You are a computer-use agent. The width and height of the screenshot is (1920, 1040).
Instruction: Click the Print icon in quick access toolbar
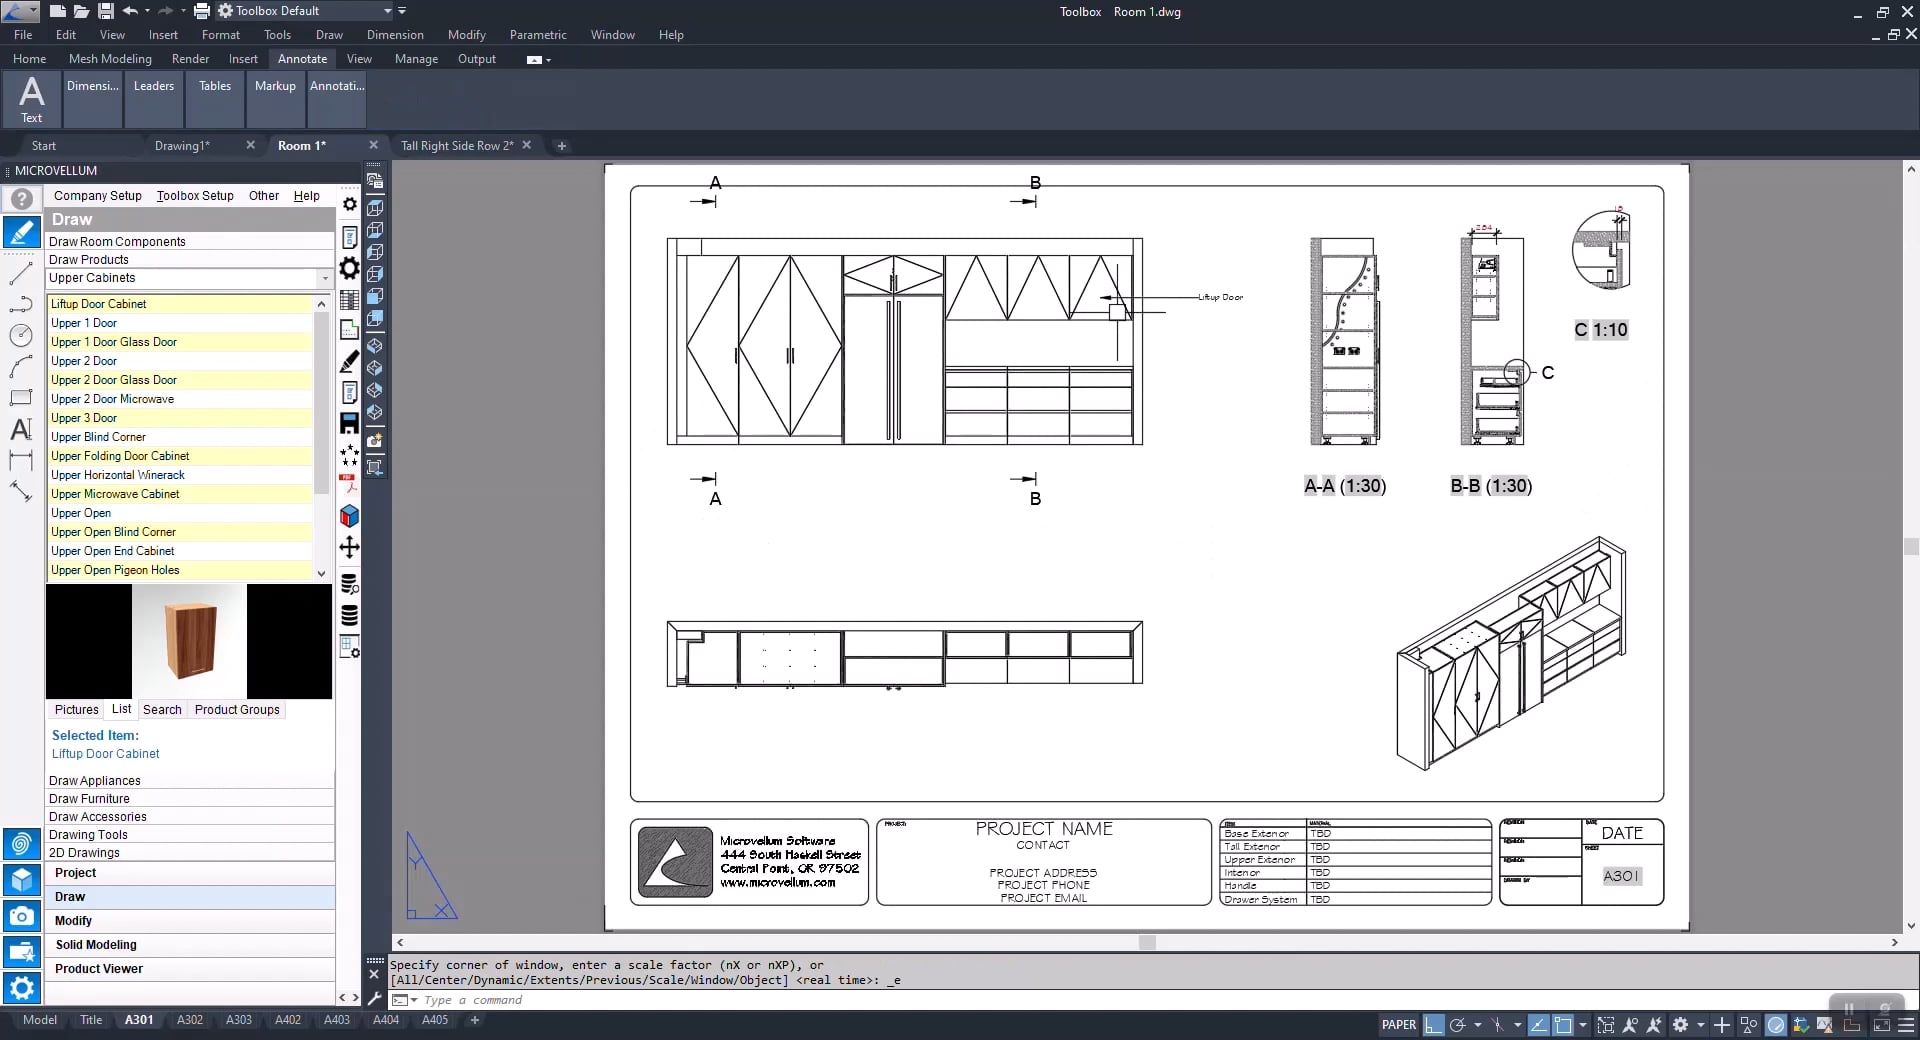point(201,11)
